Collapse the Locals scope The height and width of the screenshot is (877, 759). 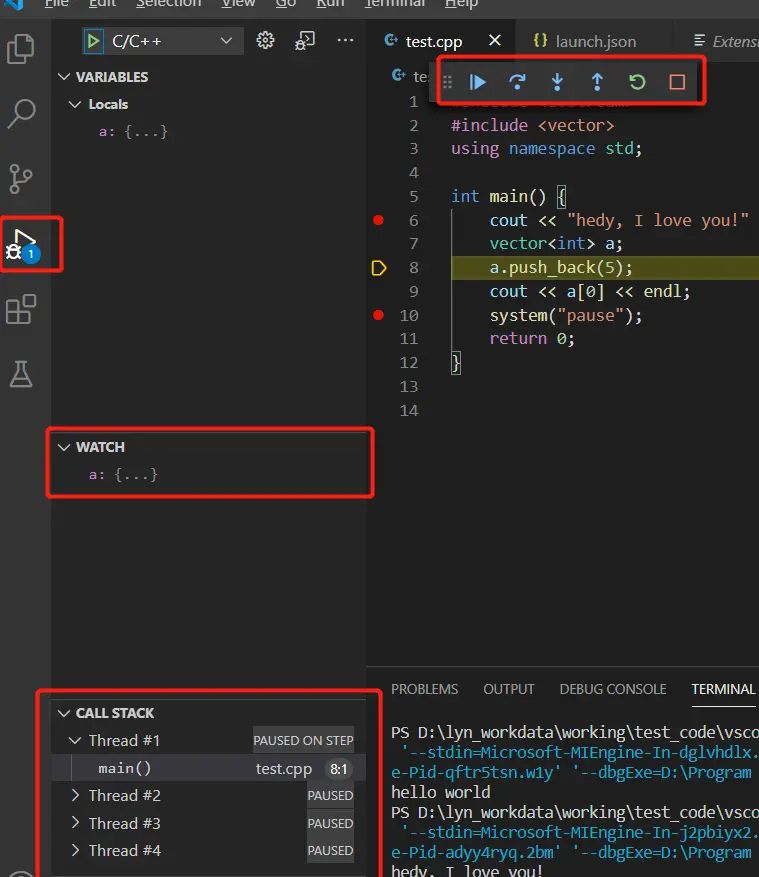point(74,104)
